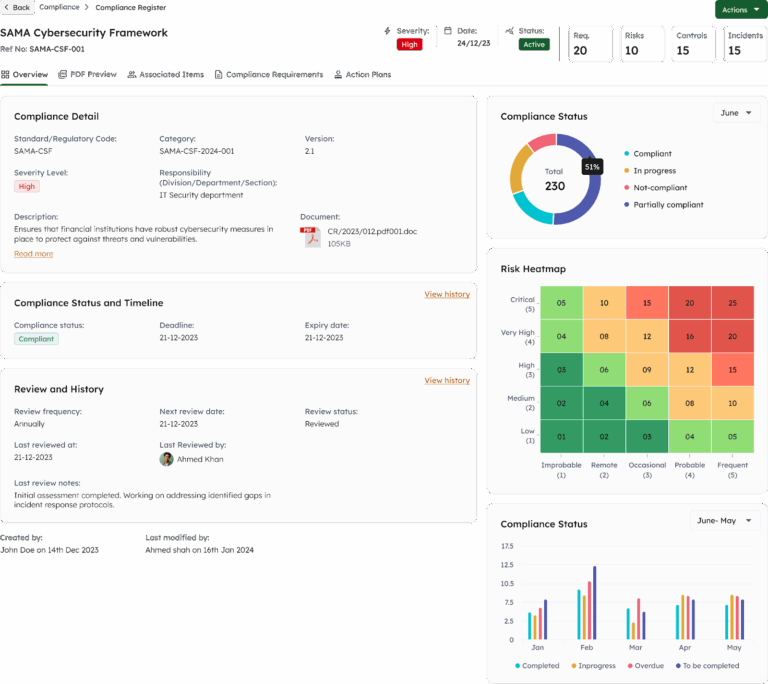The height and width of the screenshot is (684, 768).
Task: Click the severity lightning icon
Action: (387, 31)
